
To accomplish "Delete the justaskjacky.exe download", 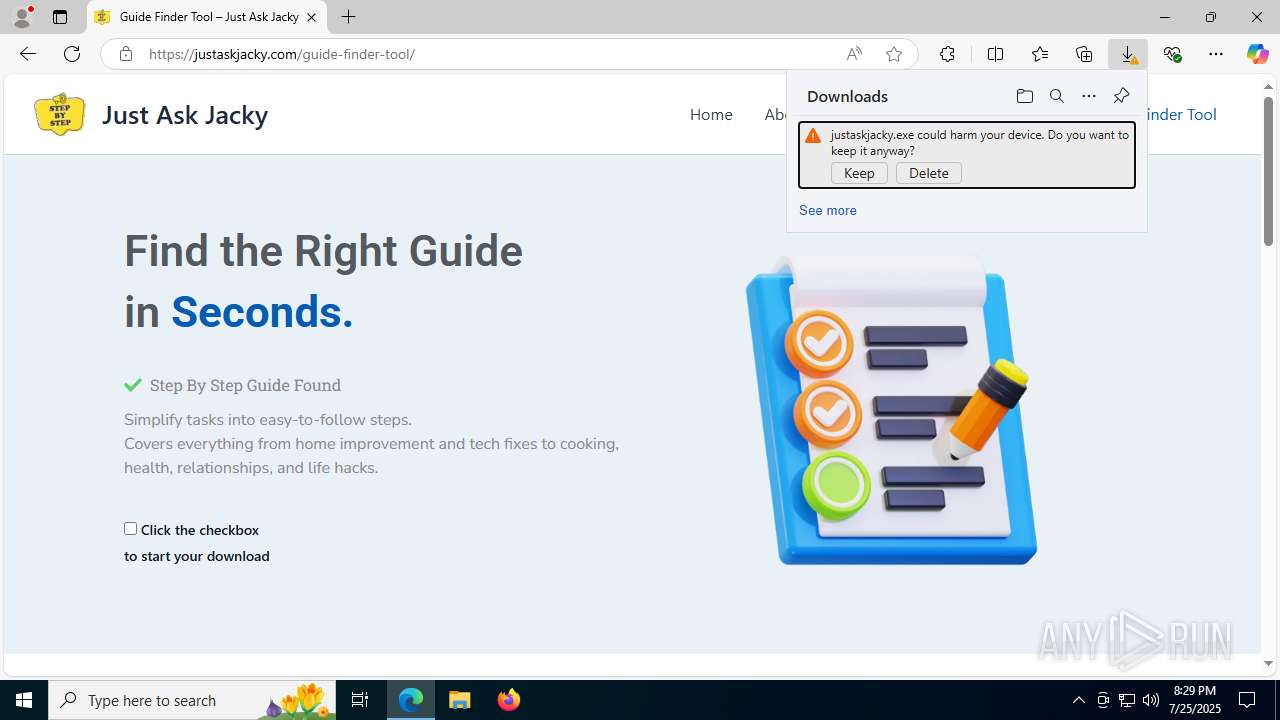I will 929,173.
